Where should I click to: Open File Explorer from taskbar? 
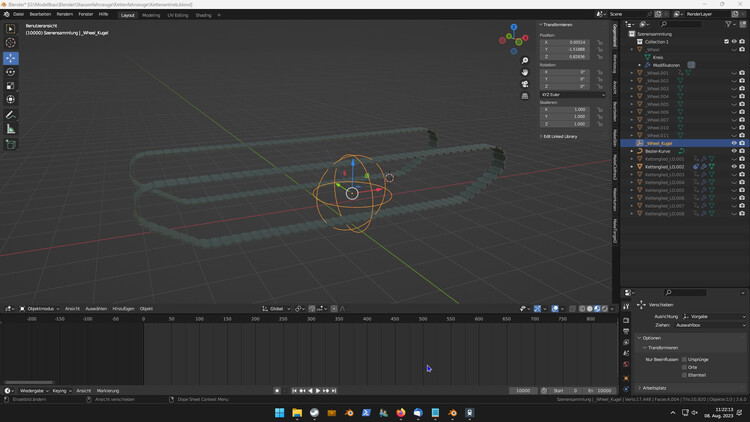pos(297,412)
